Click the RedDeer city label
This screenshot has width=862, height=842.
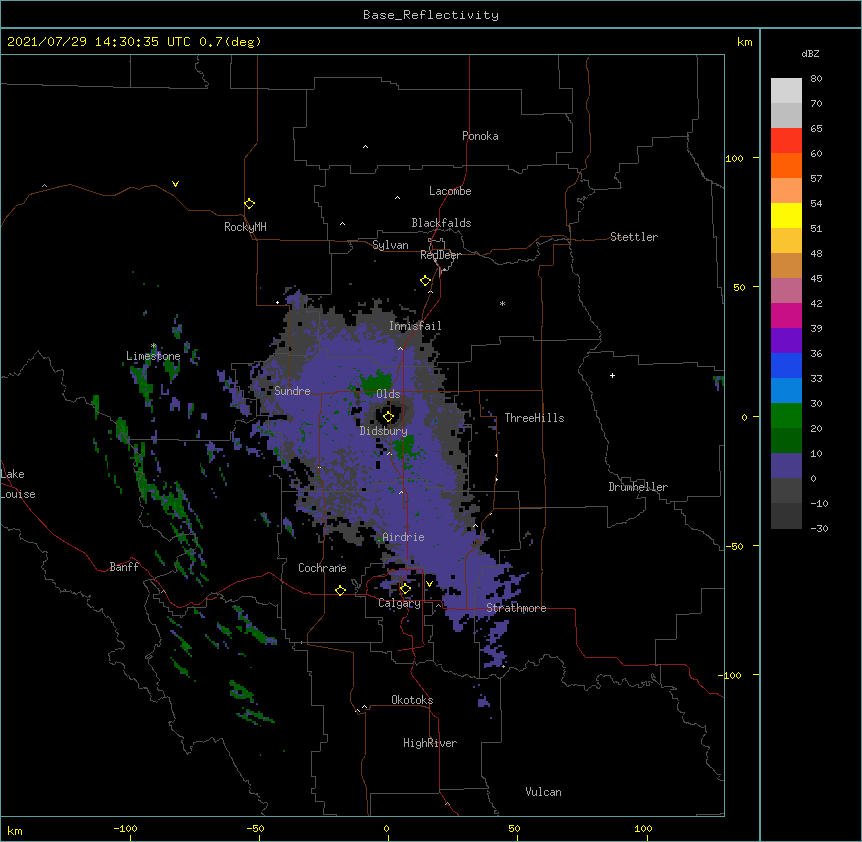pos(440,255)
